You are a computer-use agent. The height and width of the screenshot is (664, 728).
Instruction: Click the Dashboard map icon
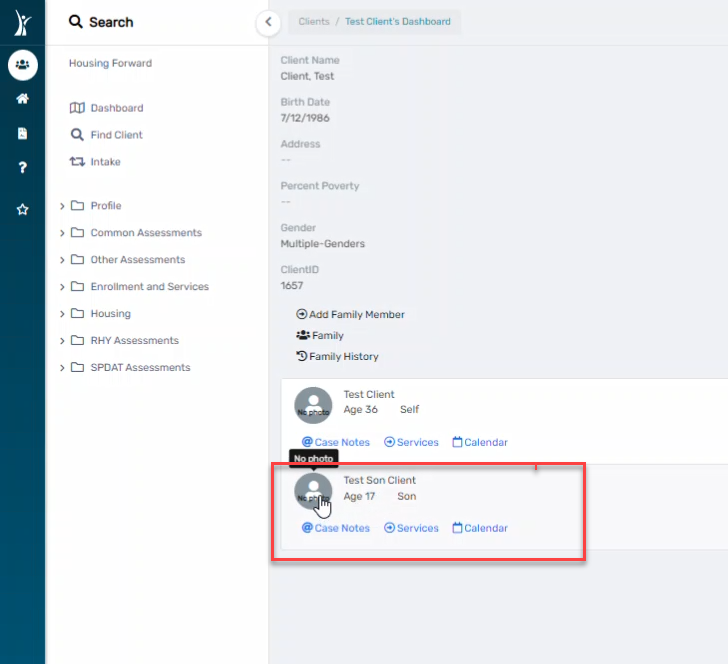coord(77,108)
